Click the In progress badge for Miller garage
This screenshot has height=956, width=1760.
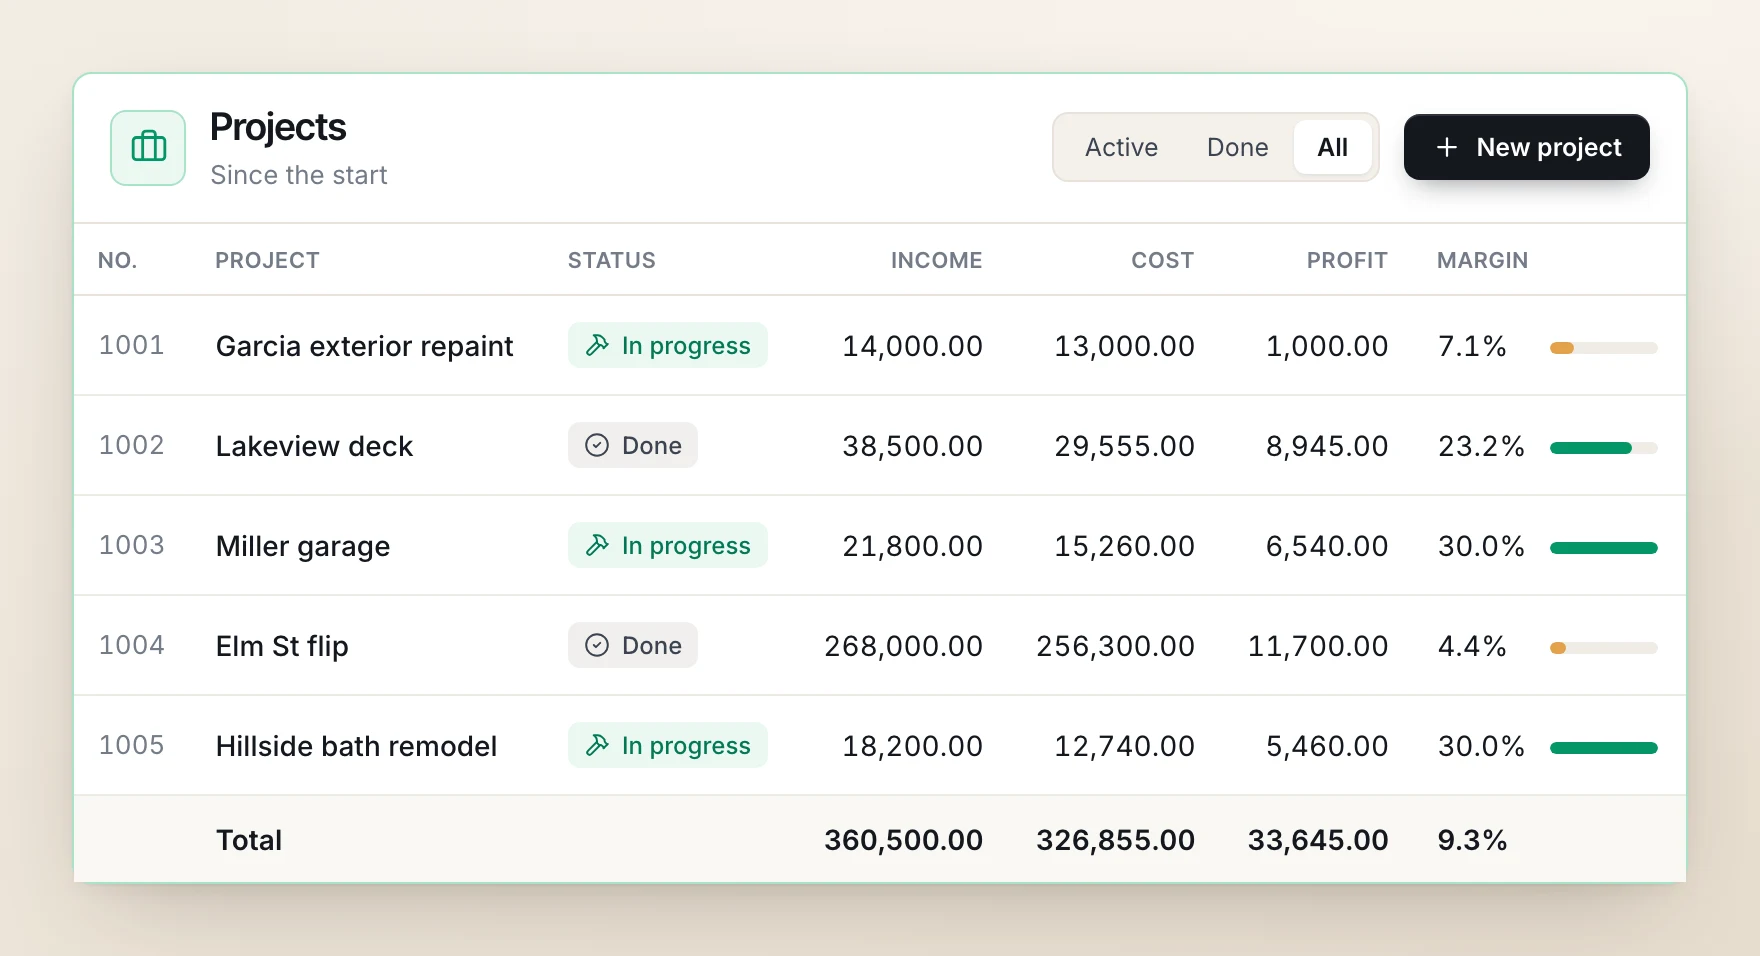click(668, 545)
